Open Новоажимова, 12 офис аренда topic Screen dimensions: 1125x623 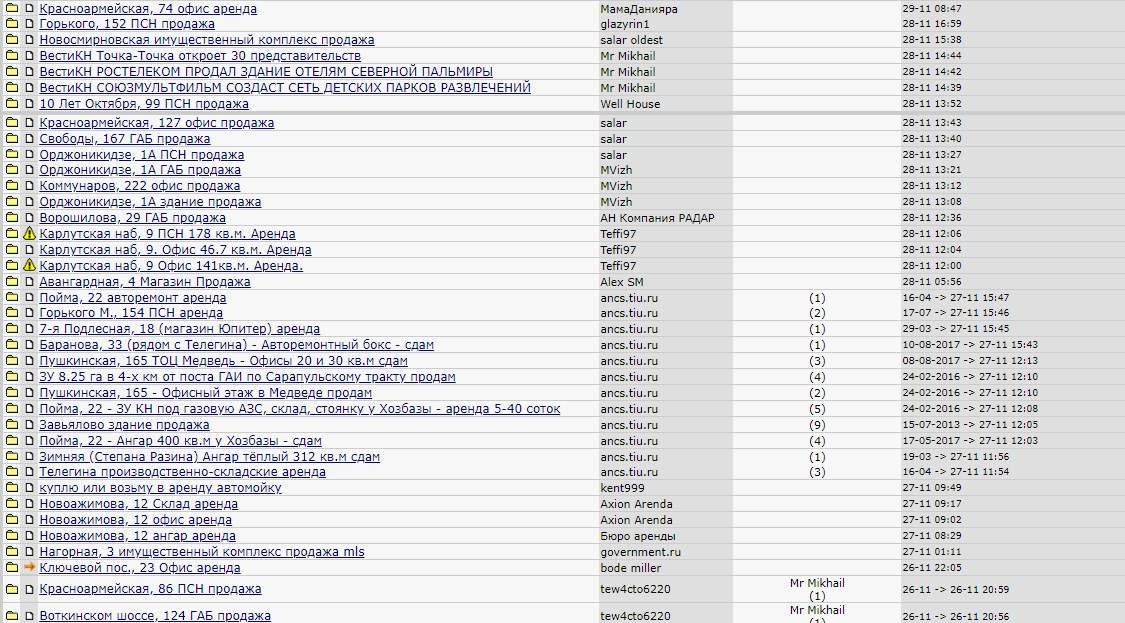point(136,520)
